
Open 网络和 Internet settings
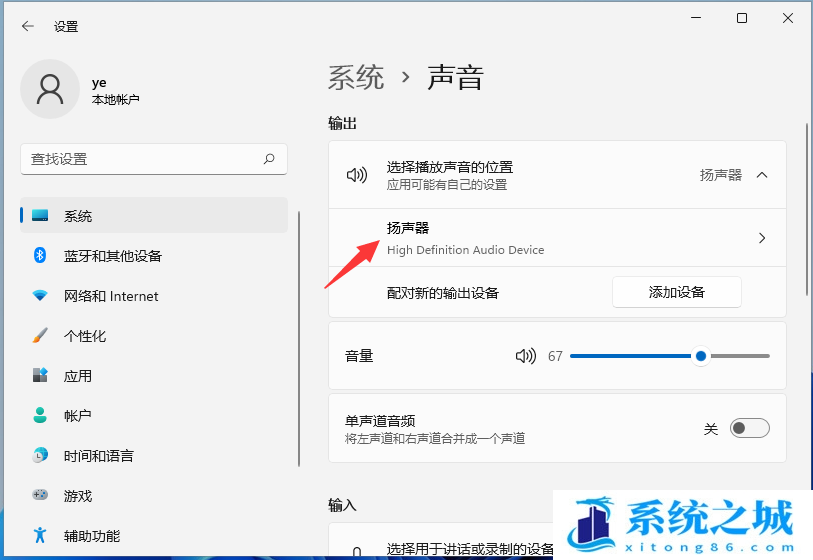tap(154, 296)
